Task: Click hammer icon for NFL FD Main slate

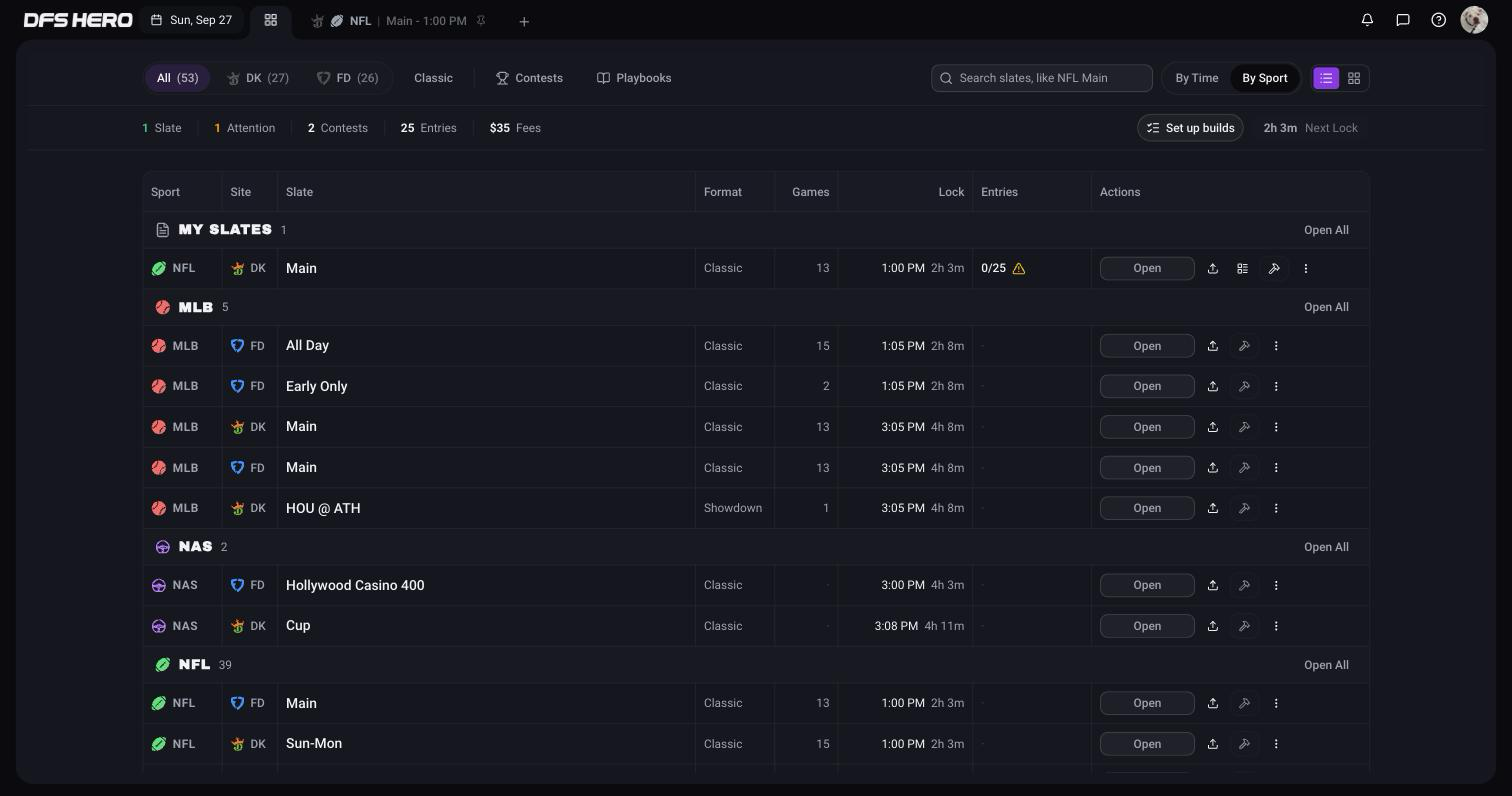Action: tap(1245, 703)
